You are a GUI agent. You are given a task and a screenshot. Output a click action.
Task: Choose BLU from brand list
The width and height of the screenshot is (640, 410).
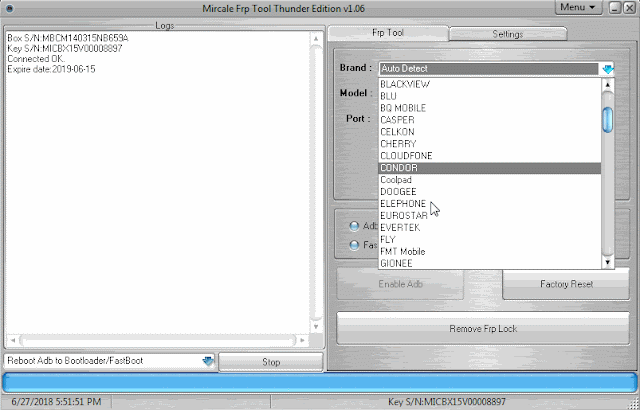(x=490, y=96)
